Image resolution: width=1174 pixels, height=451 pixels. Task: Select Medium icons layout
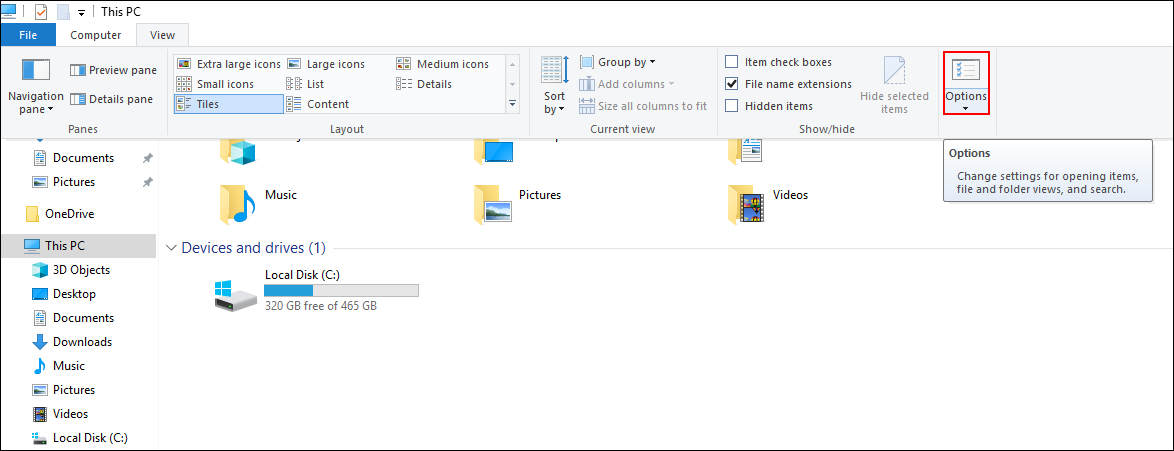(x=442, y=64)
